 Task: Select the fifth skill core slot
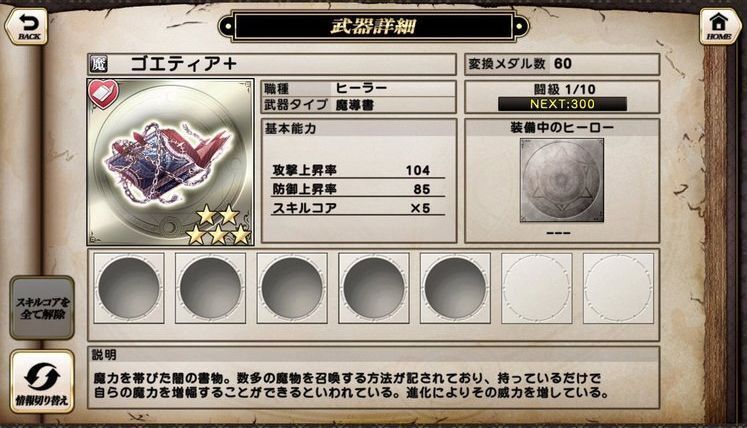(x=455, y=288)
